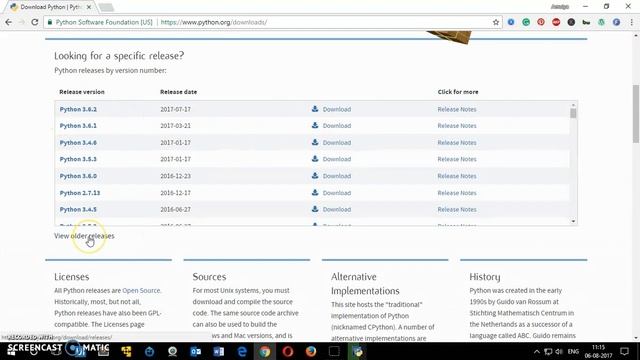Open Firefox from the taskbar

tap(311, 351)
